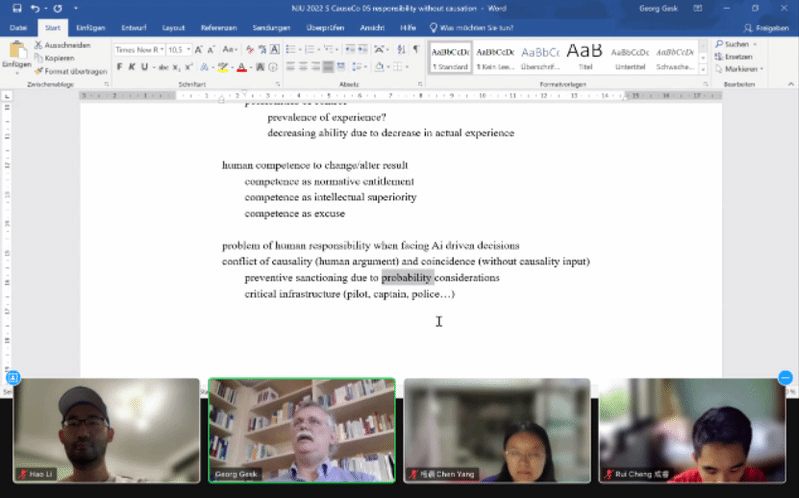This screenshot has width=799, height=498.
Task: Decrease font size with the smaller A icon
Action: (211, 49)
